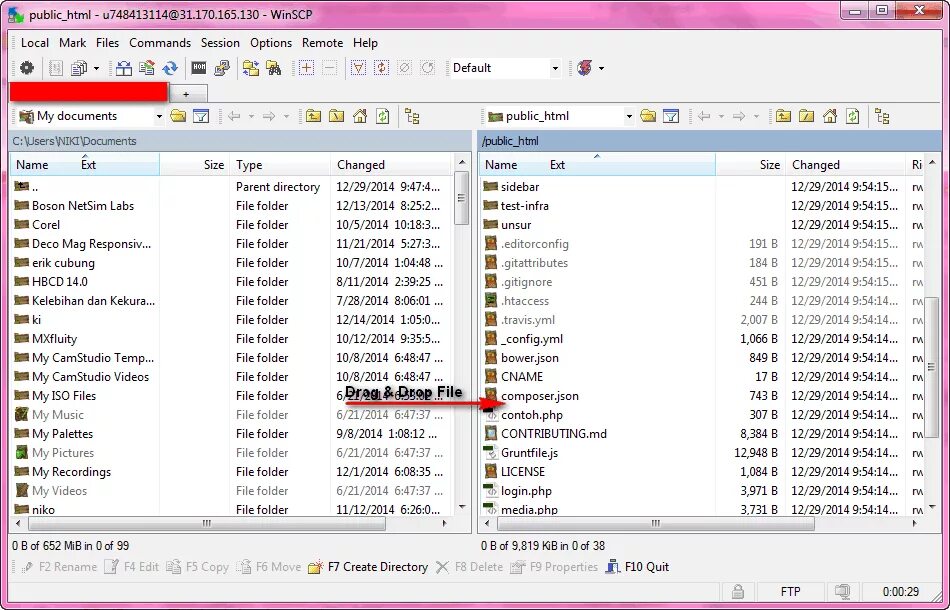Click the remote home directory icon

[830, 116]
